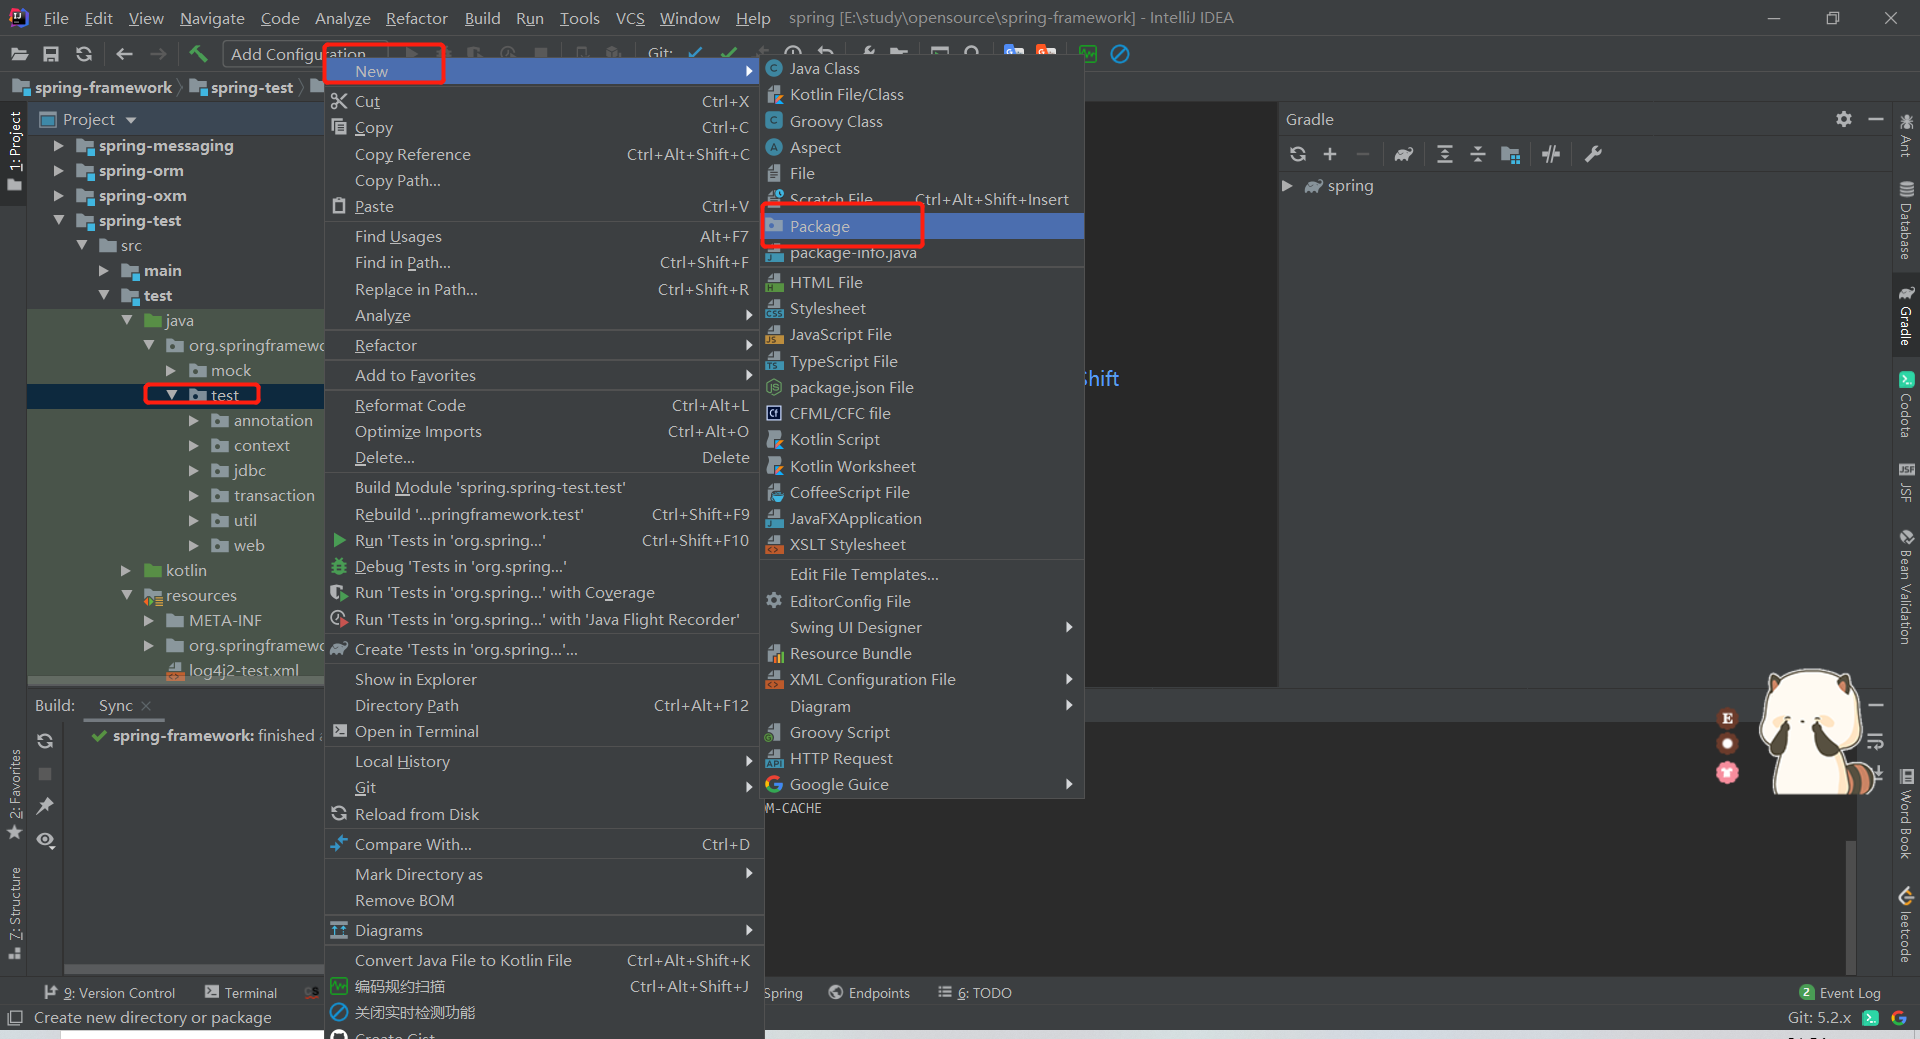
Task: Reimport Gradle projects with the refresh icon
Action: (x=1298, y=154)
